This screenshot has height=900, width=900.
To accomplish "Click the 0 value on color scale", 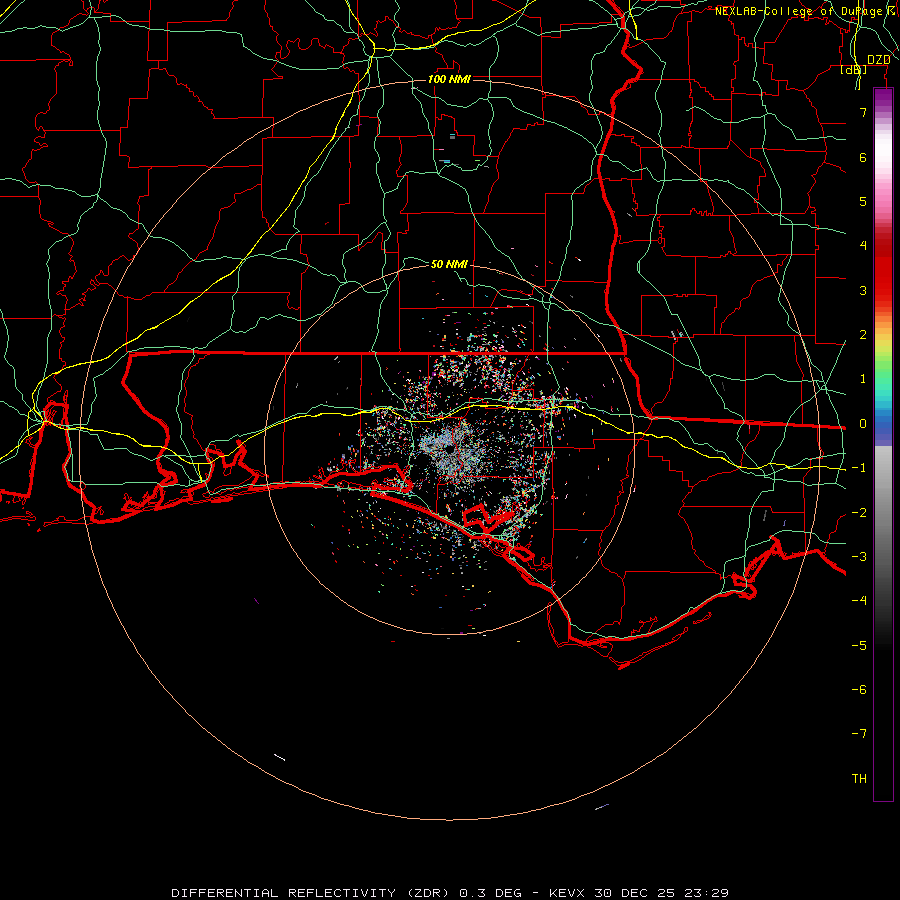I will 863,424.
